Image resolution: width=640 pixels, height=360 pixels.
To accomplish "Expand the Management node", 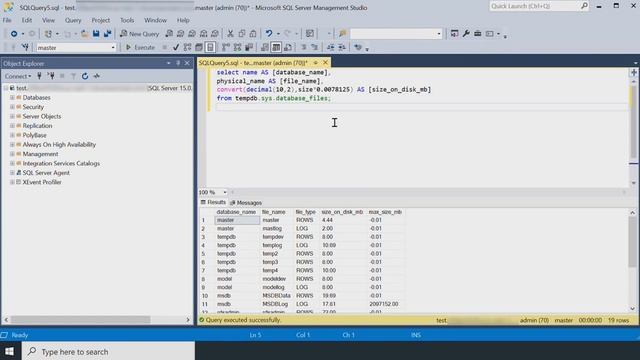I will click(x=12, y=154).
